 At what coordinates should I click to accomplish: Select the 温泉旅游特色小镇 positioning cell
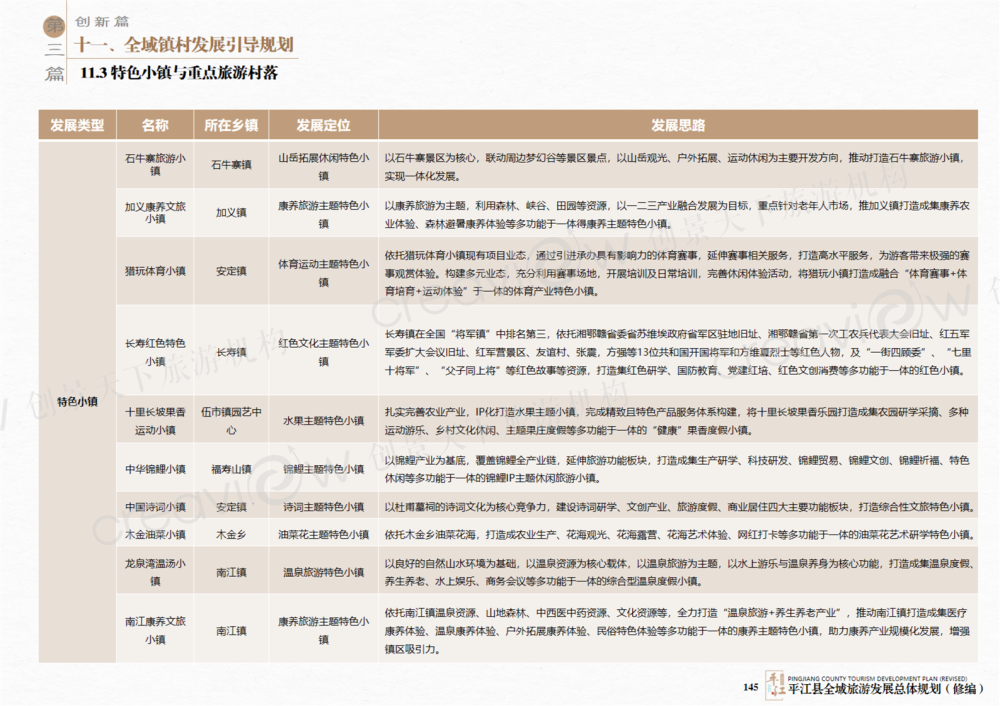323,572
